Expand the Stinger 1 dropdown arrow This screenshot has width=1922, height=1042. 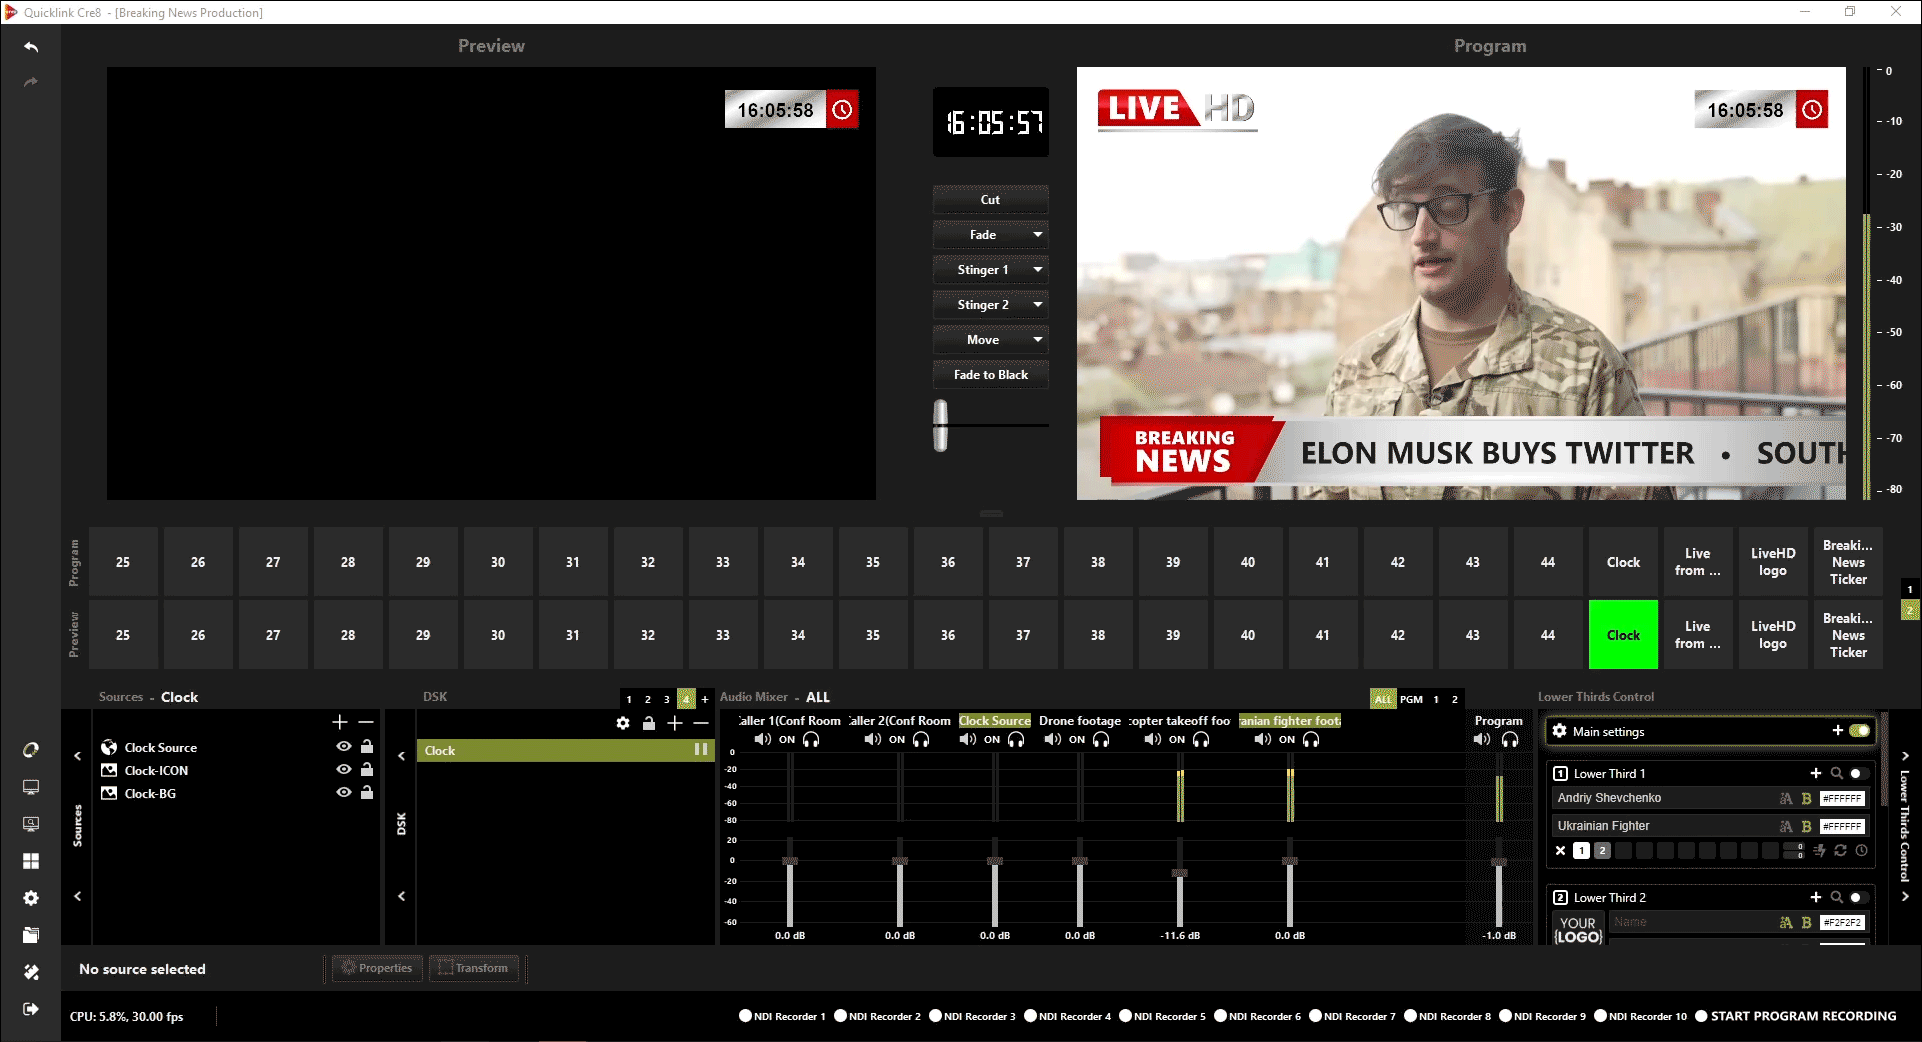pyautogui.click(x=1038, y=270)
